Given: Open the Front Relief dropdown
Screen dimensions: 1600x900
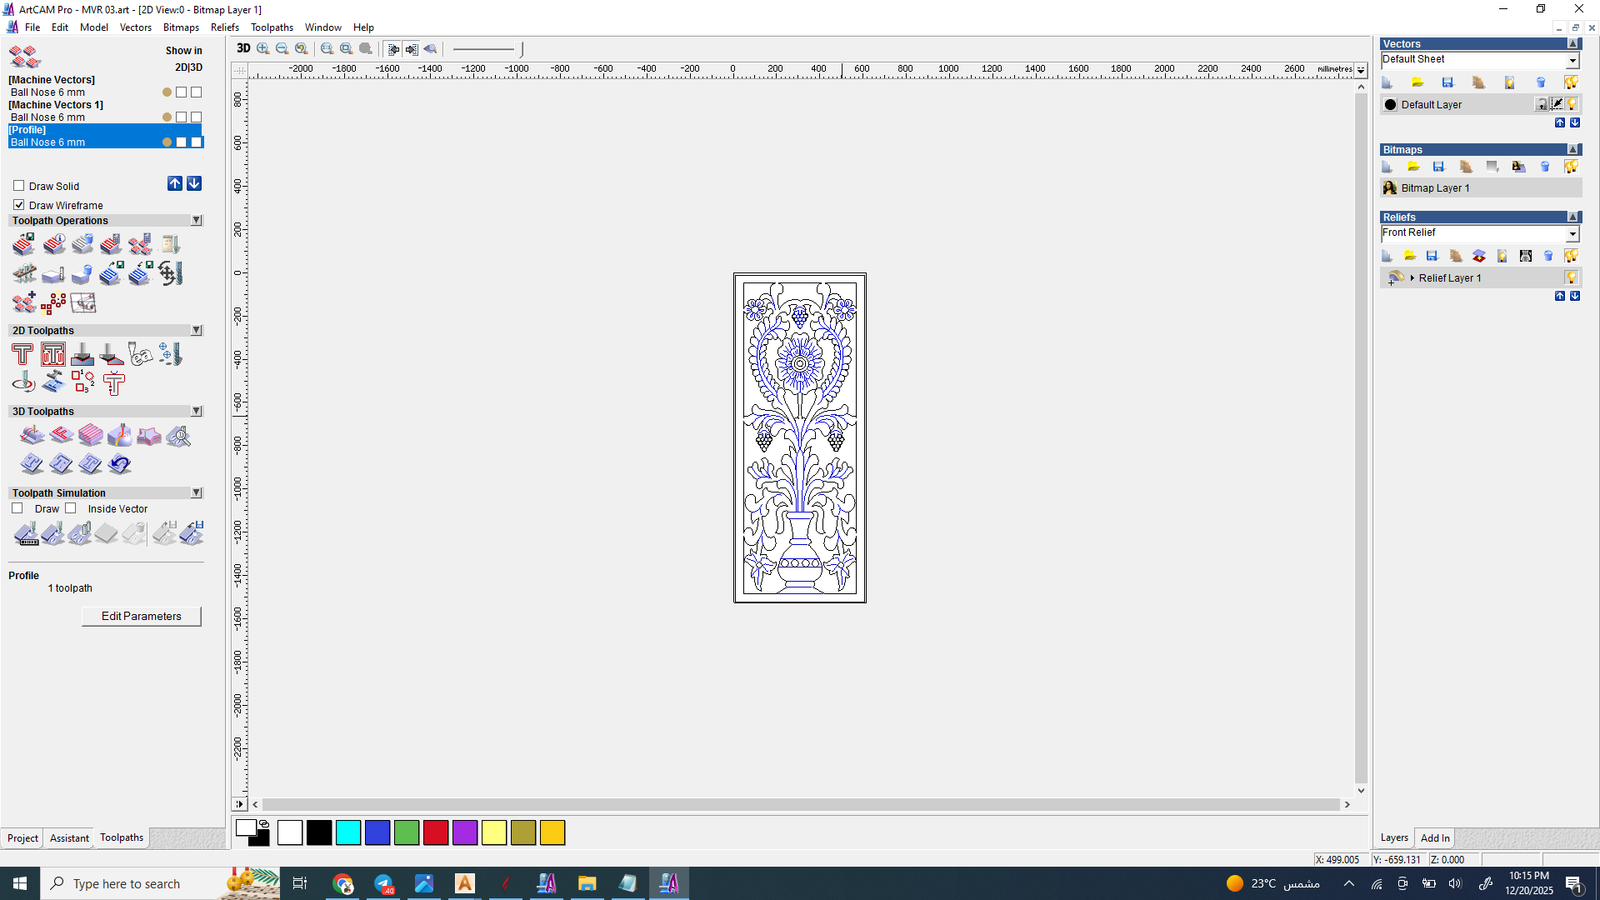Looking at the screenshot, I should coord(1572,234).
